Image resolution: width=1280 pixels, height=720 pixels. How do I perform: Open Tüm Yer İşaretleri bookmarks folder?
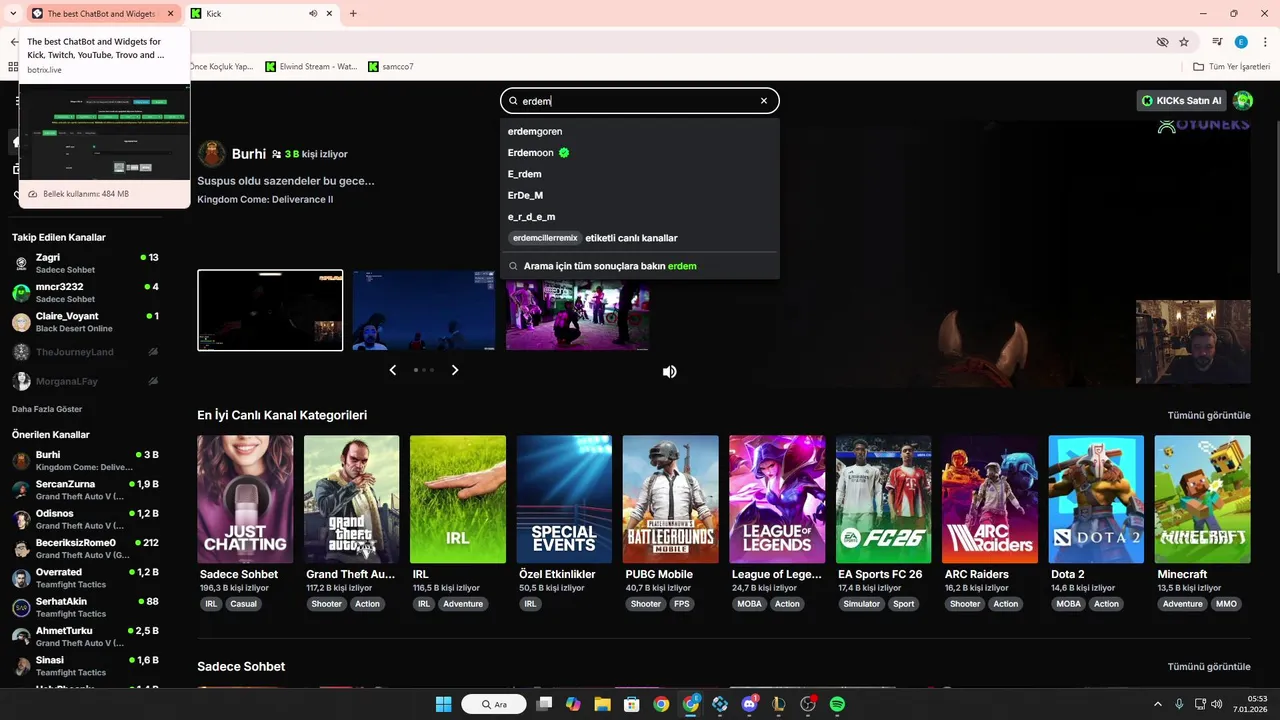coord(1232,67)
